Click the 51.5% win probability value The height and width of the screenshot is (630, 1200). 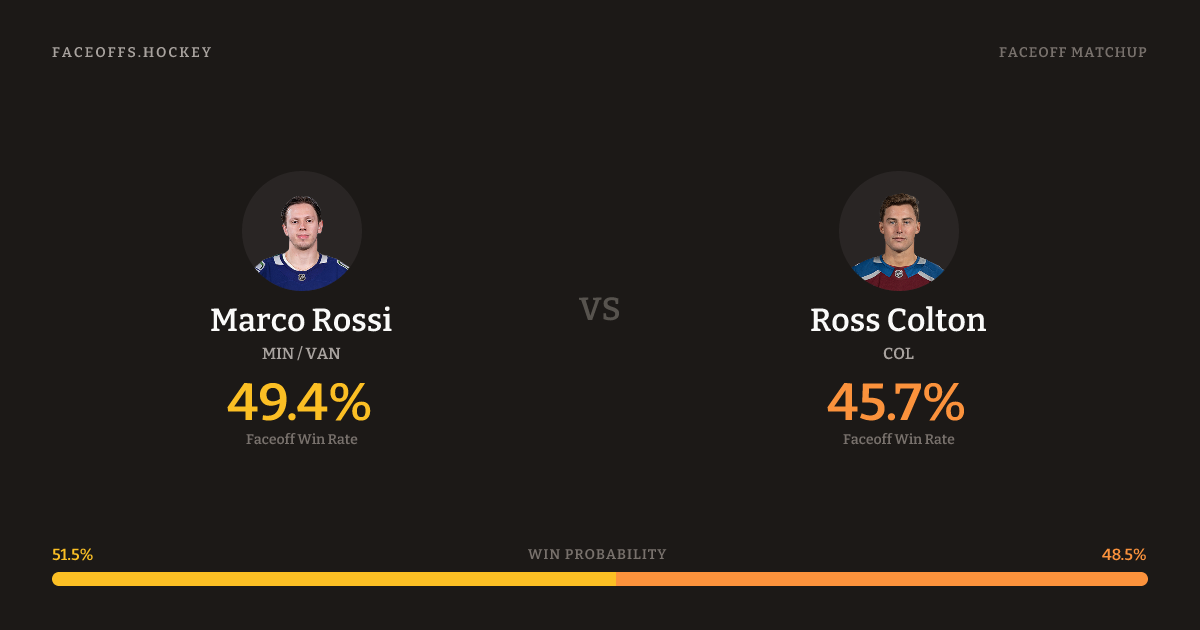click(x=73, y=554)
